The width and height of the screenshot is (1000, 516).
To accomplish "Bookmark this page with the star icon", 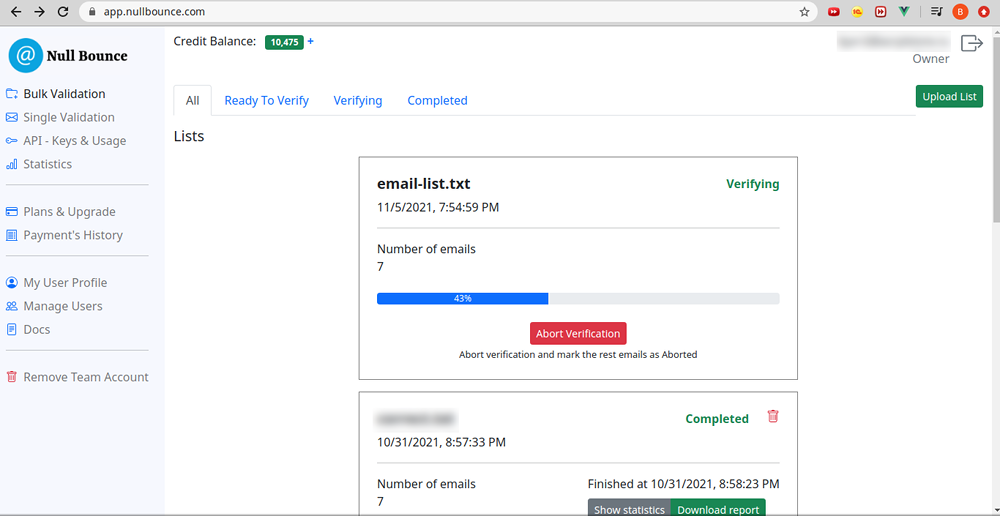I will click(805, 11).
